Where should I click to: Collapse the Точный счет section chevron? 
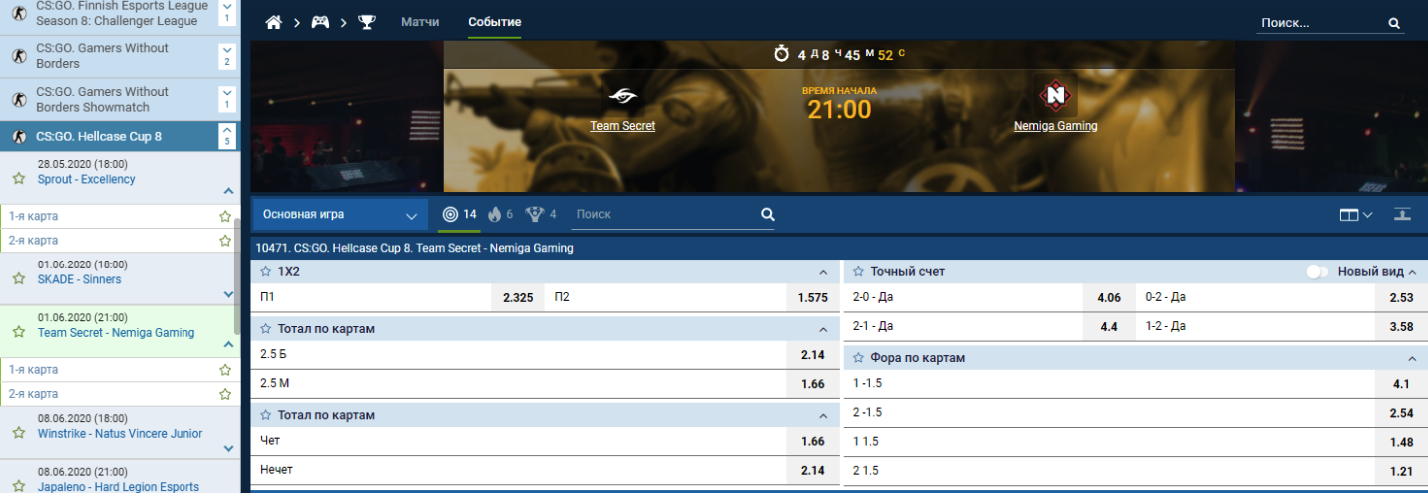coord(1413,272)
